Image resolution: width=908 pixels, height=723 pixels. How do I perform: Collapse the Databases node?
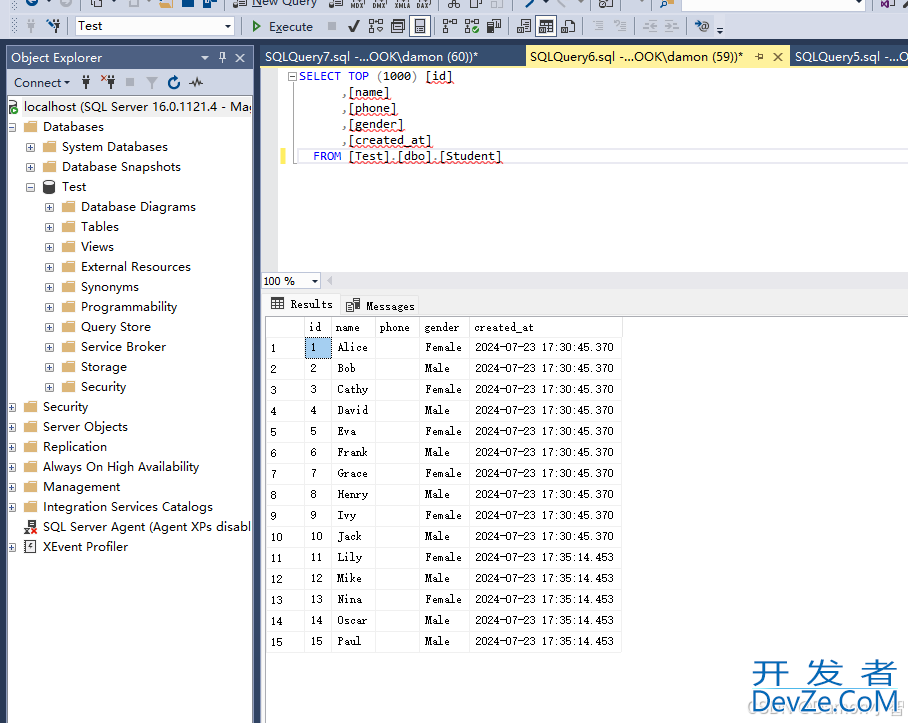click(12, 127)
